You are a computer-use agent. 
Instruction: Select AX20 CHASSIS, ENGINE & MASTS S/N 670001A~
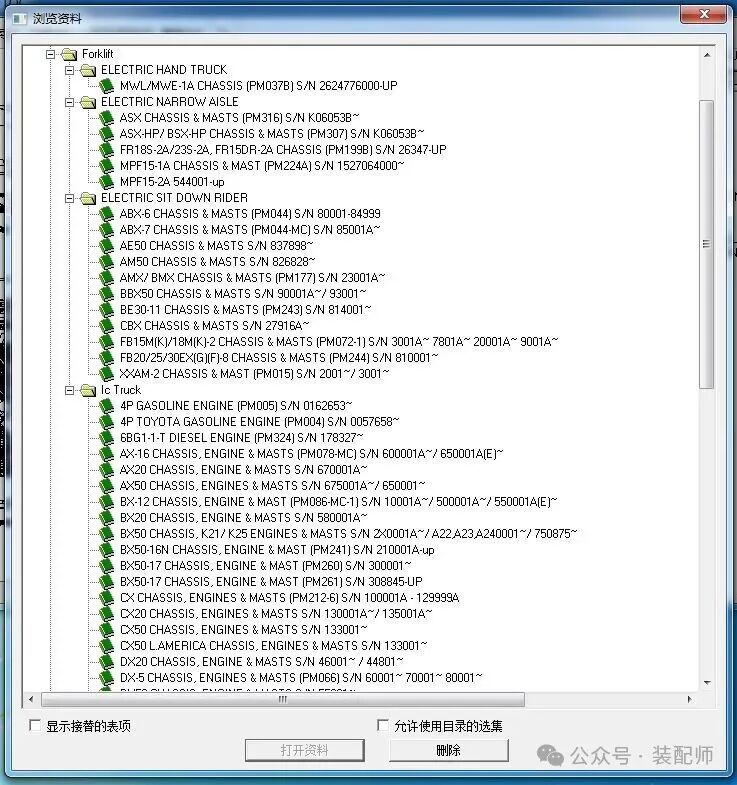pos(243,470)
